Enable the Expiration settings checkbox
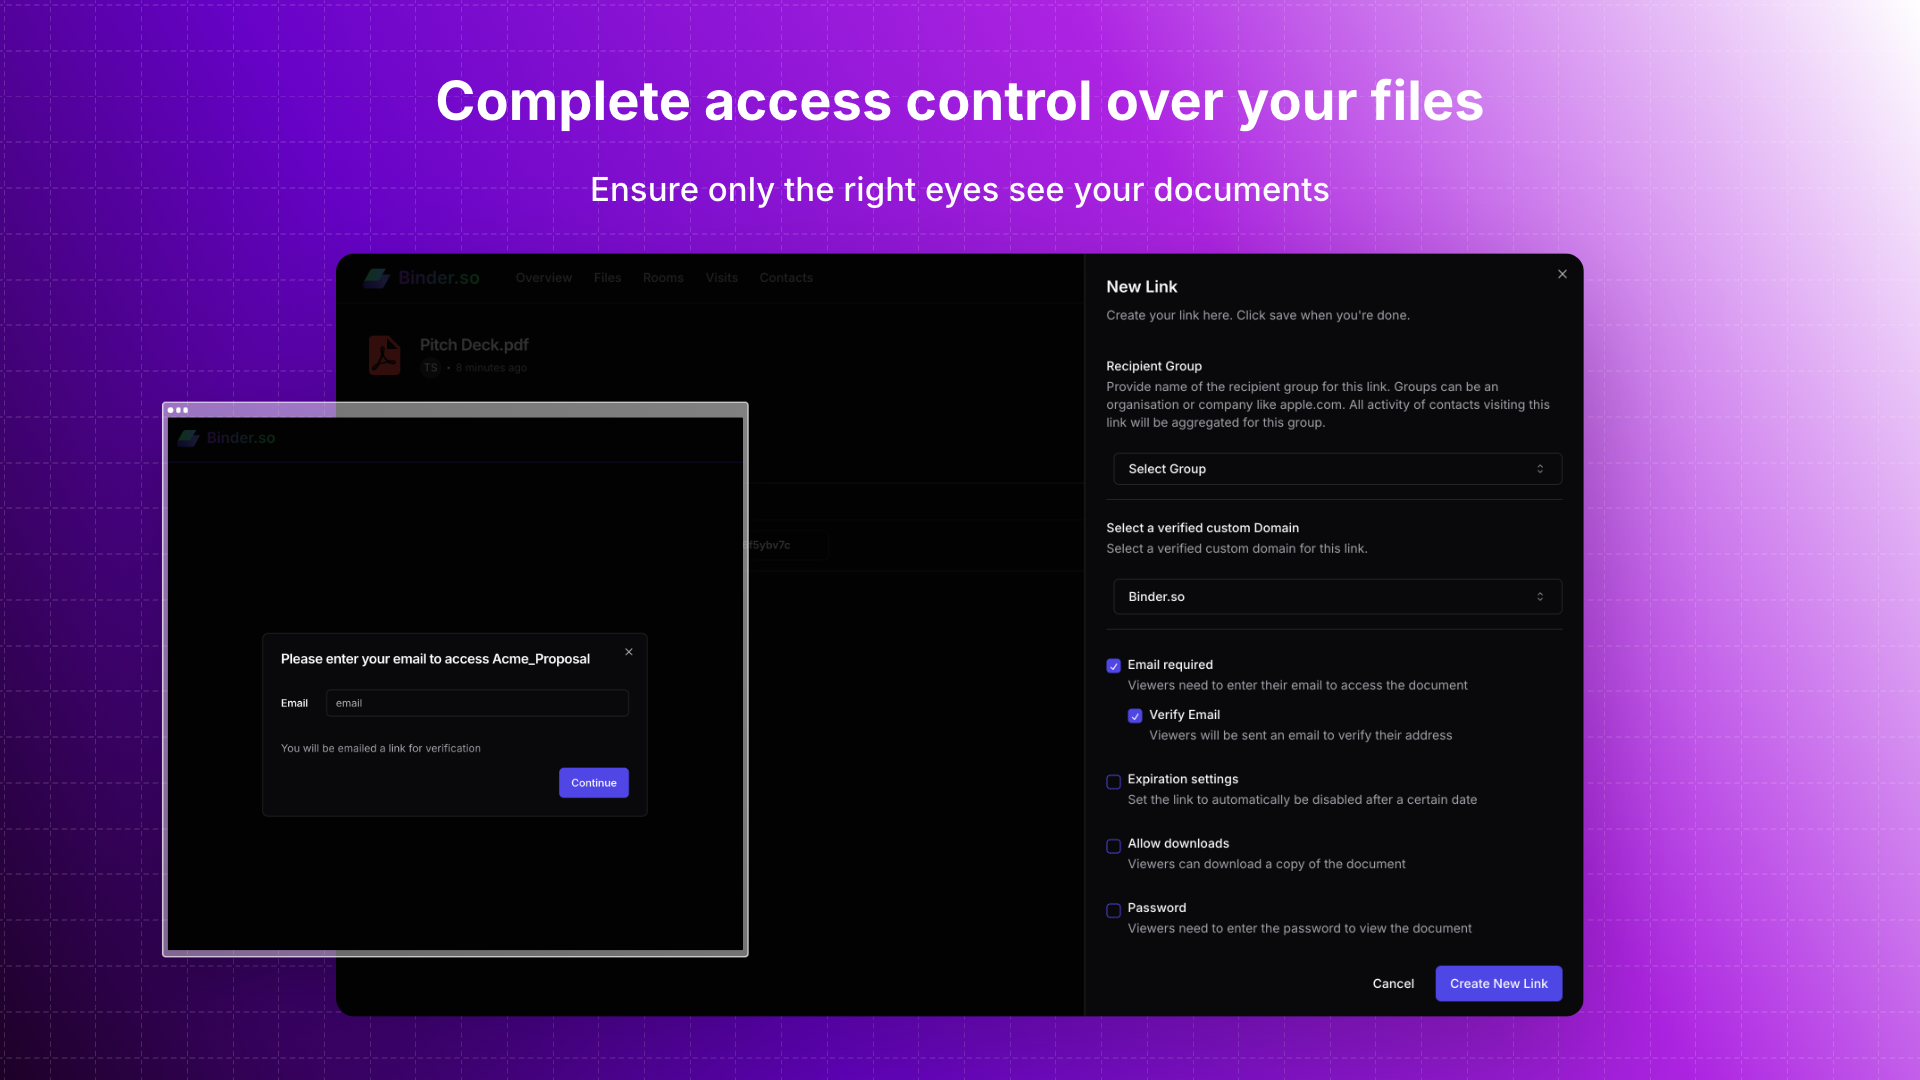1920x1080 pixels. [x=1113, y=781]
